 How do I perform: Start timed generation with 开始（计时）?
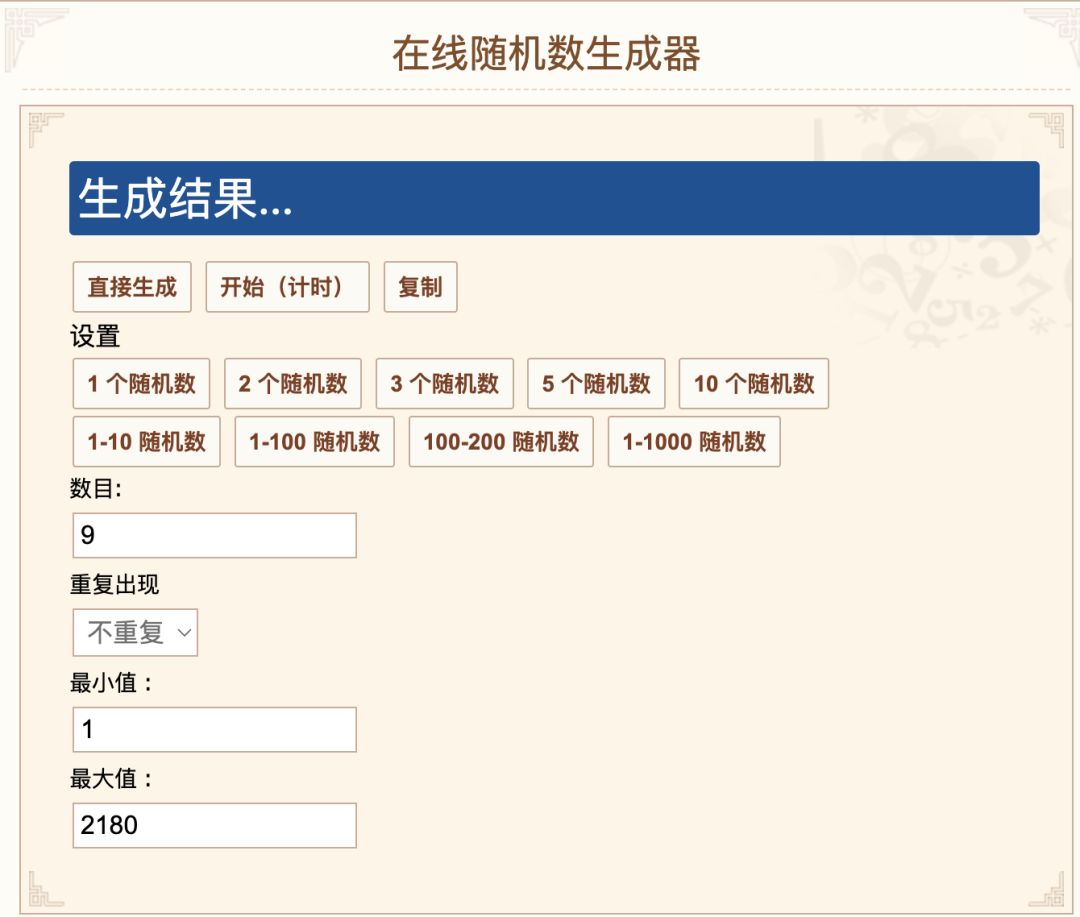[287, 287]
